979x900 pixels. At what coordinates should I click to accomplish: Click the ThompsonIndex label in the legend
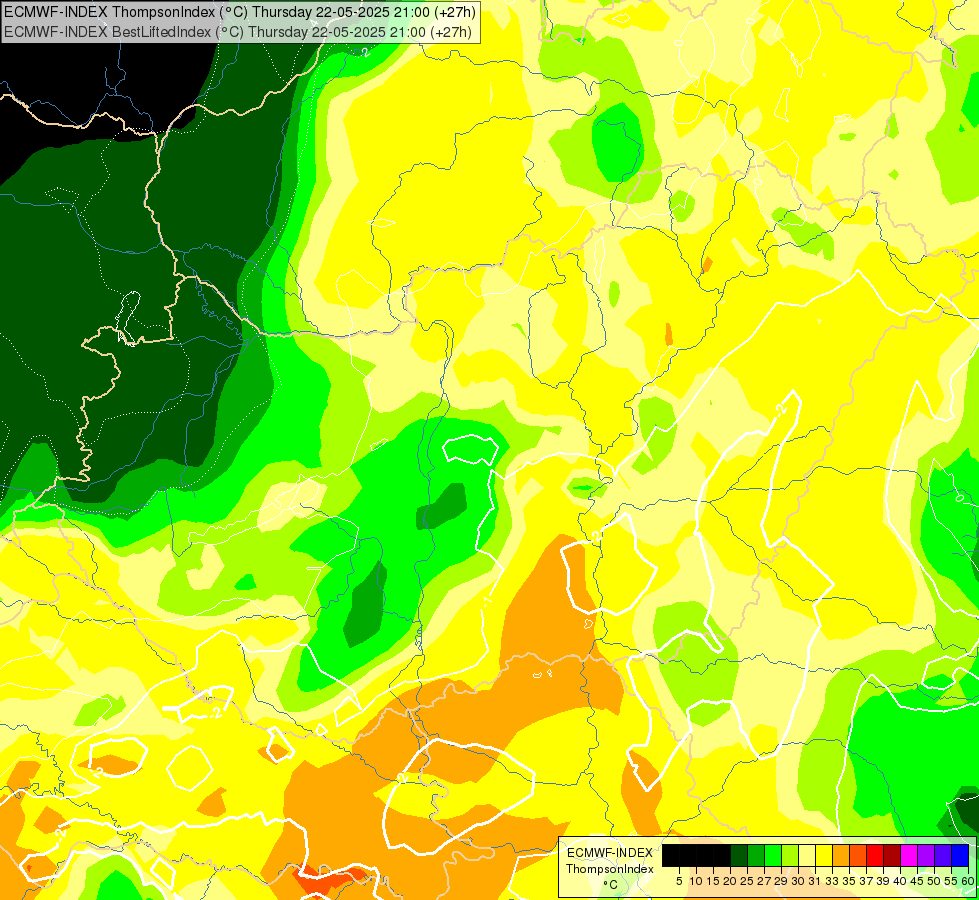609,869
